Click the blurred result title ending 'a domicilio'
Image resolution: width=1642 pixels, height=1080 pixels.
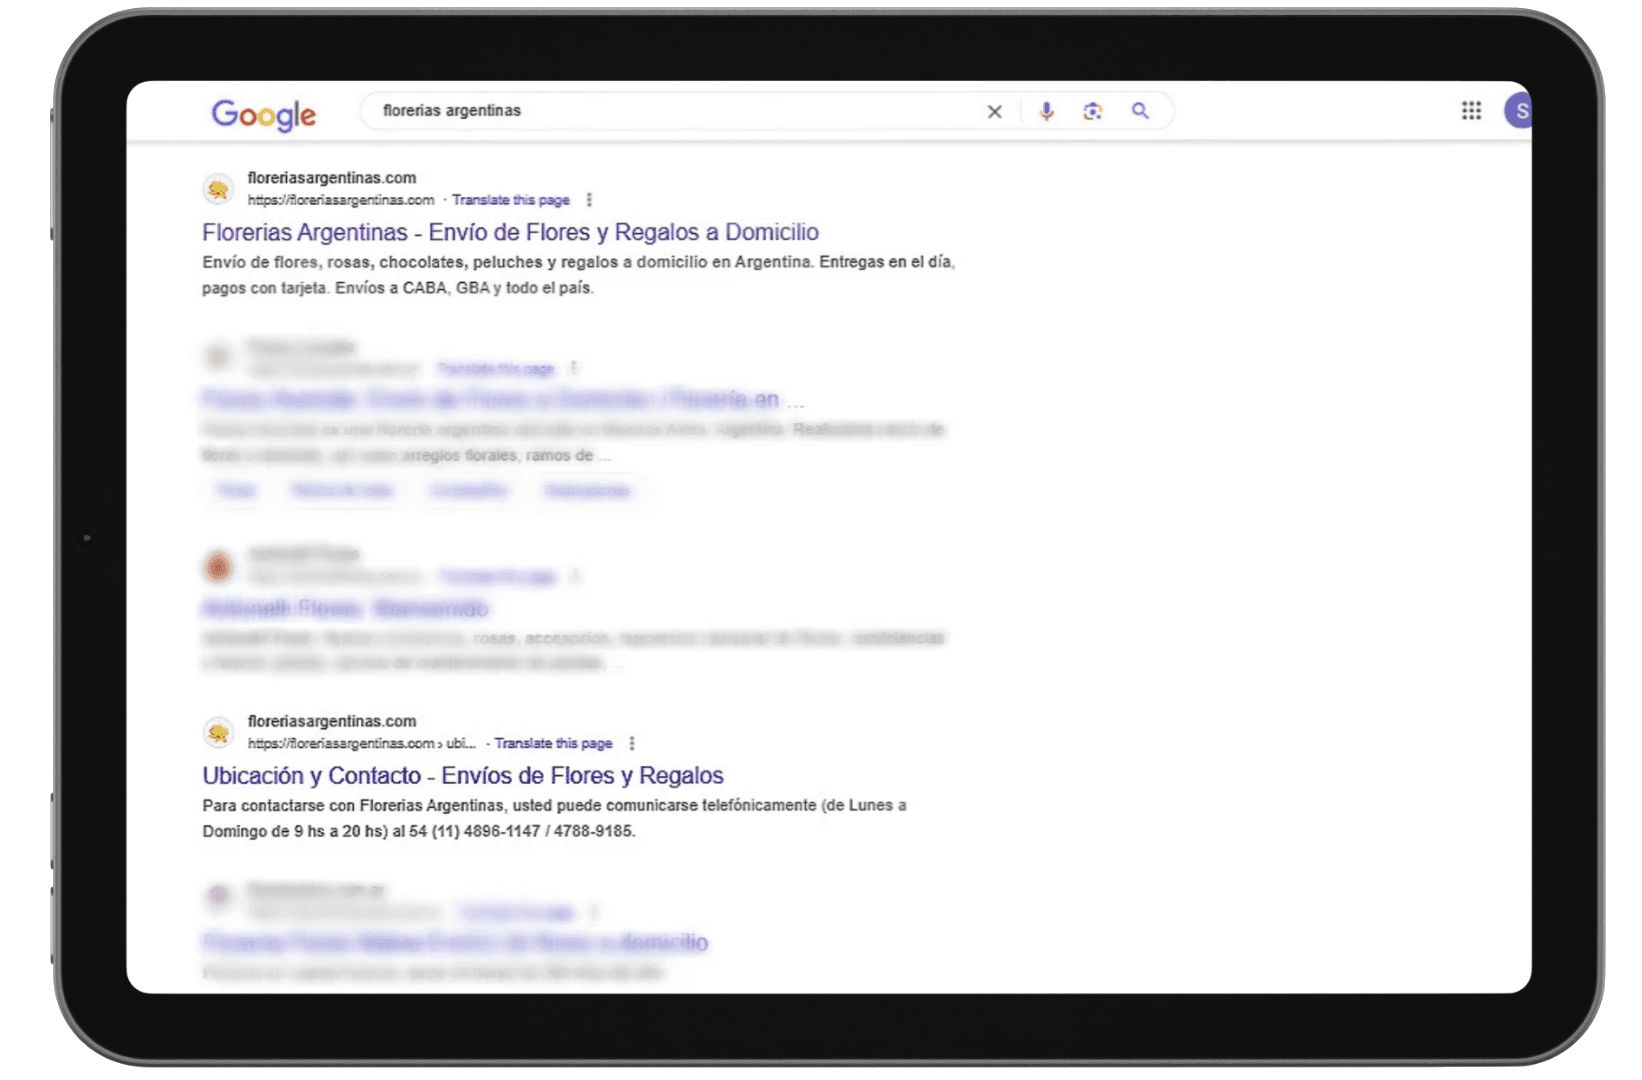(x=455, y=942)
